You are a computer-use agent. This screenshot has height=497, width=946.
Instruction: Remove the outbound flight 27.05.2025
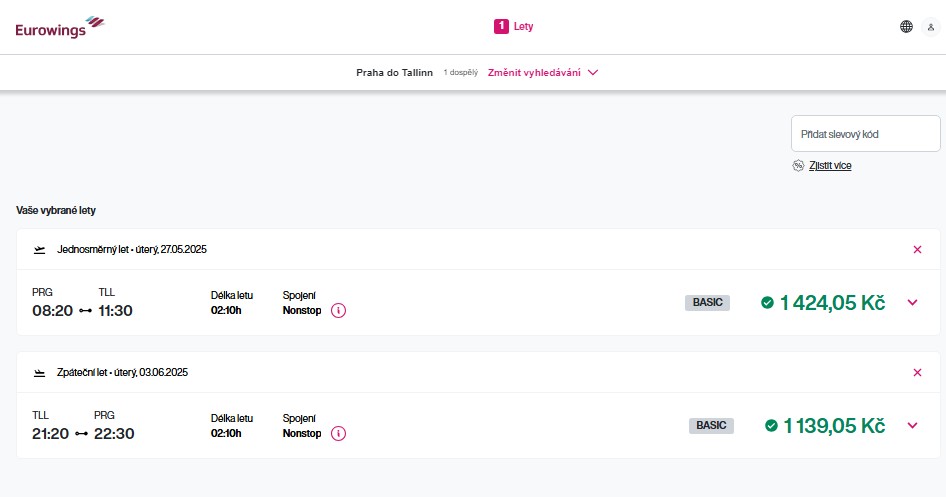click(917, 250)
